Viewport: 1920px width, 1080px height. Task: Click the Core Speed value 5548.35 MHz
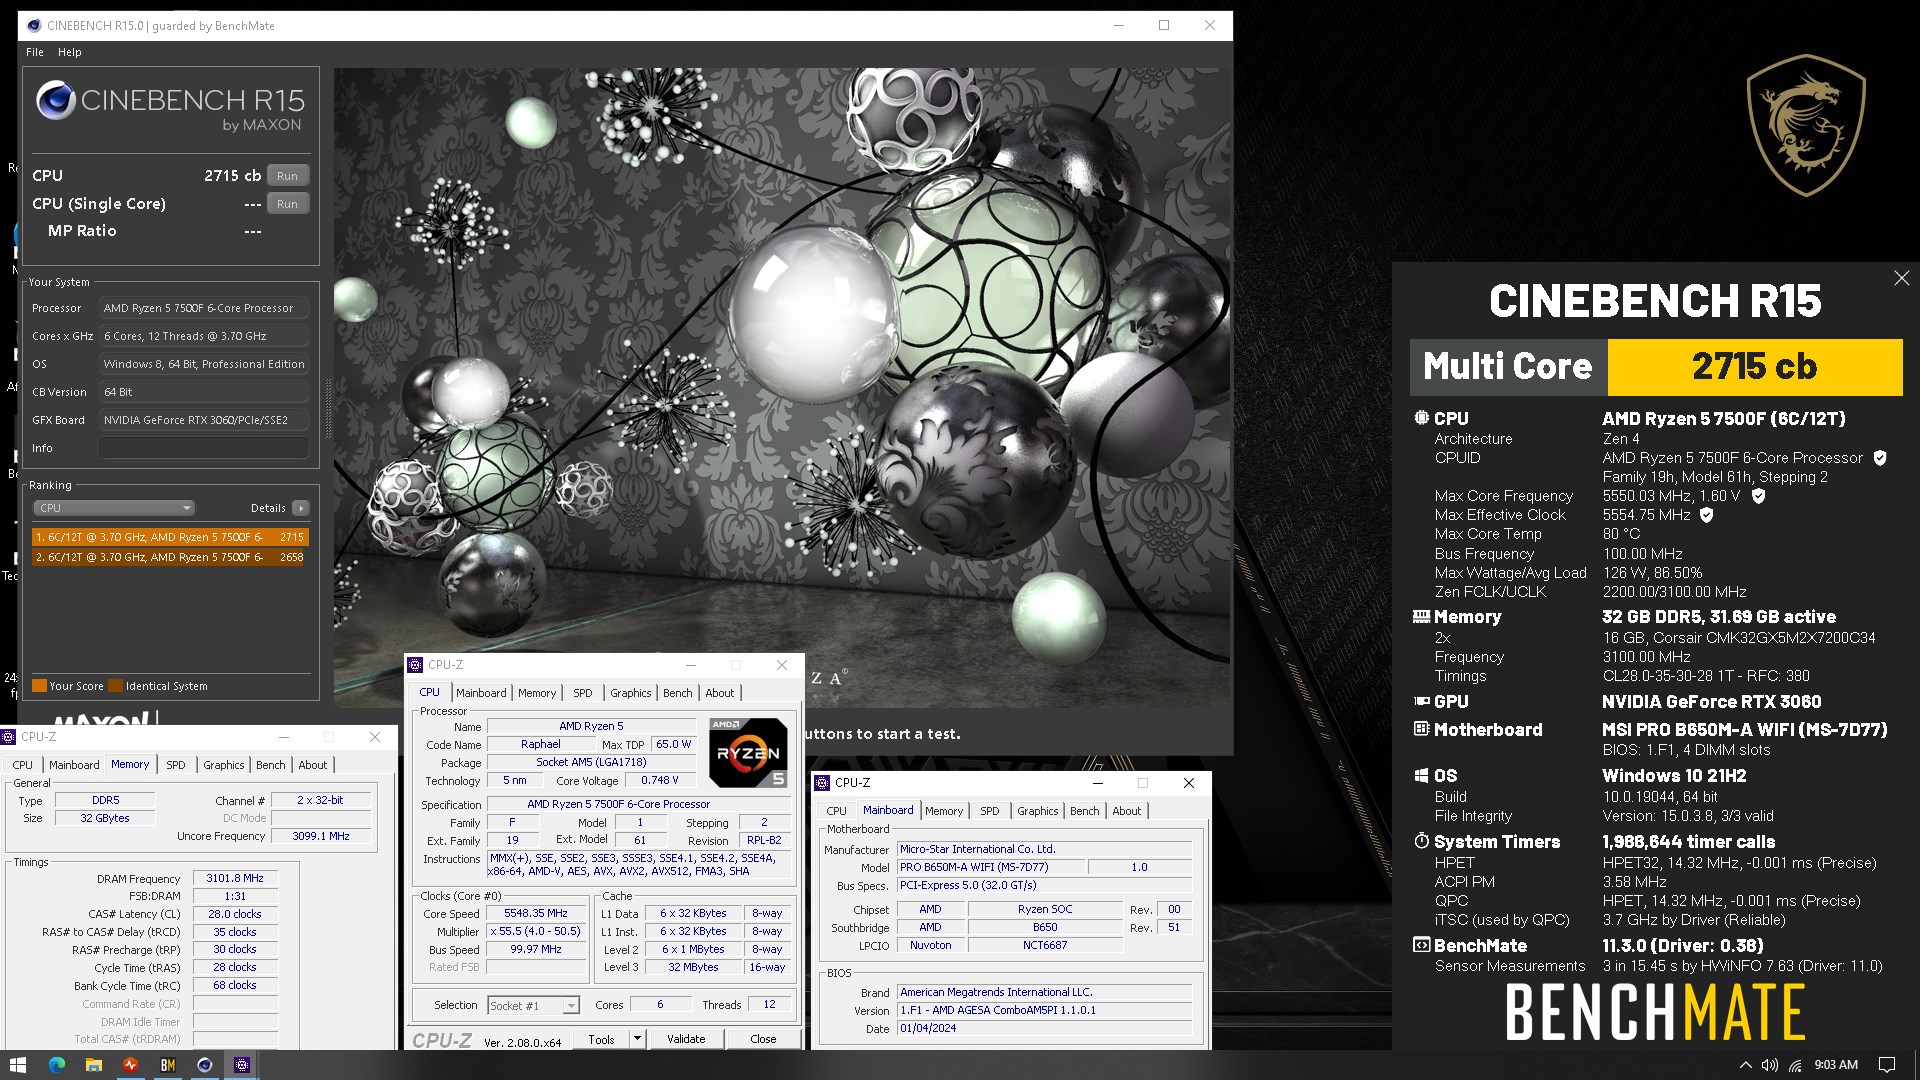[x=536, y=914]
